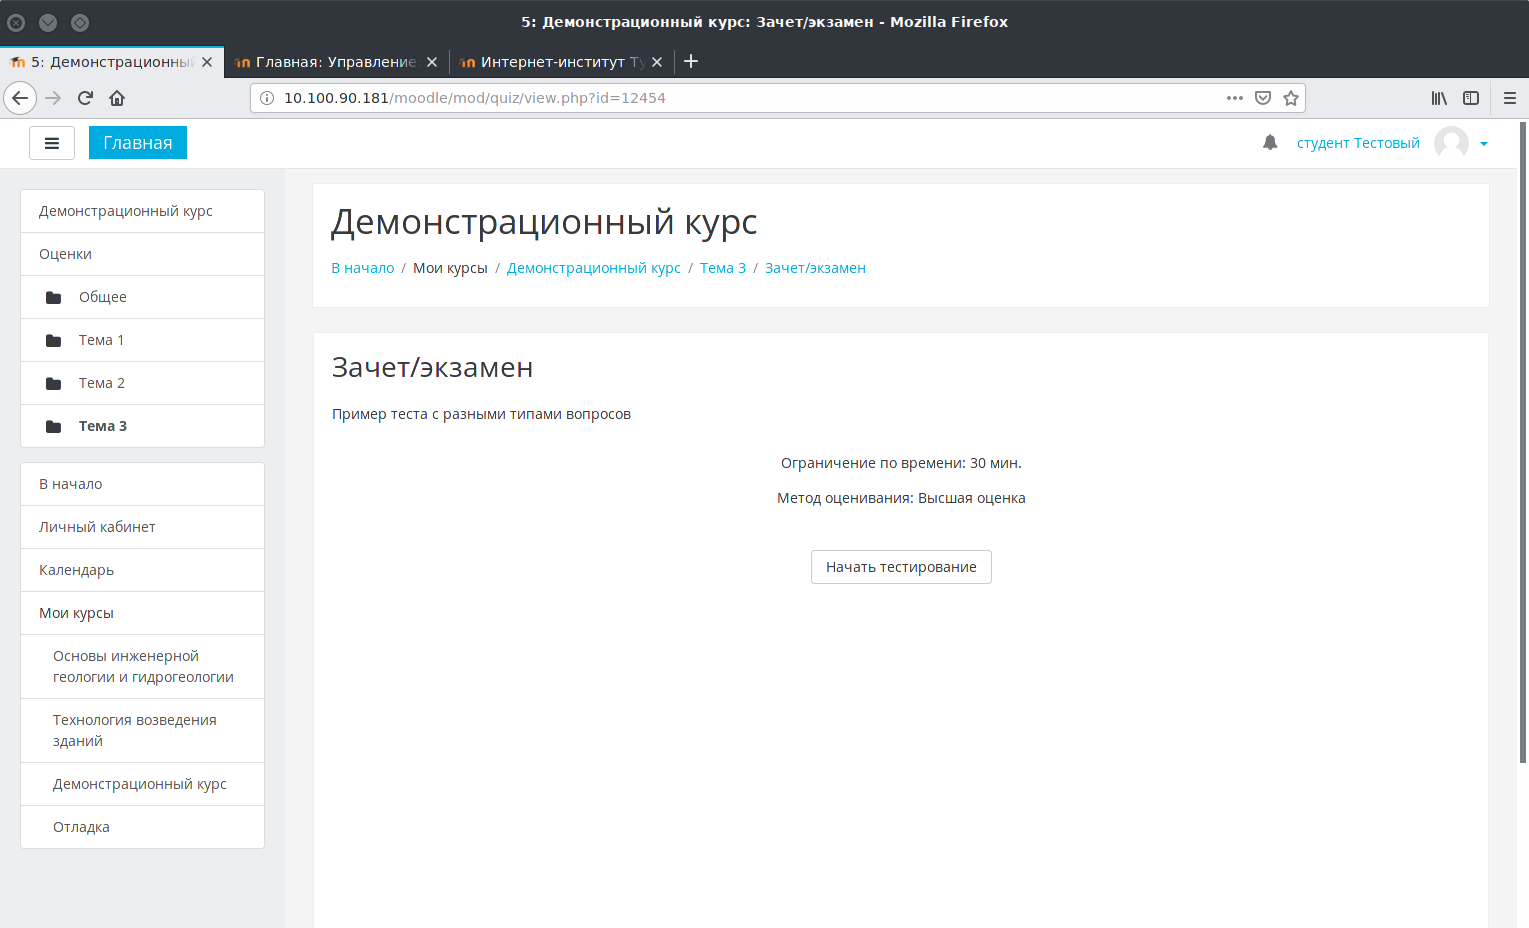Open Календарь in the sidebar
The image size is (1529, 928).
click(142, 570)
